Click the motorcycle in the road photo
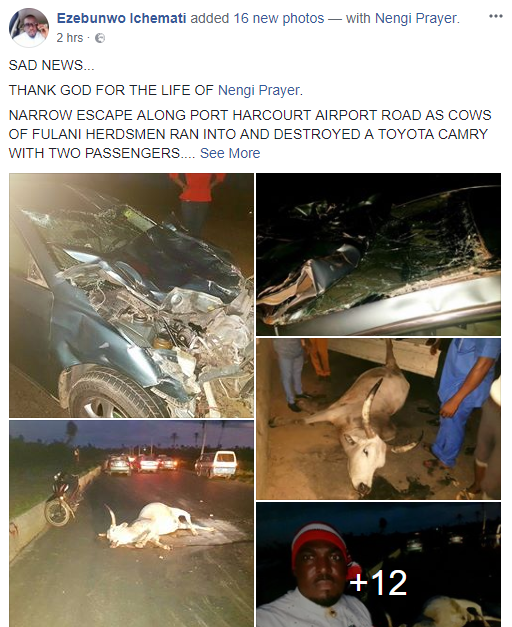This screenshot has height=627, width=512. tap(63, 499)
